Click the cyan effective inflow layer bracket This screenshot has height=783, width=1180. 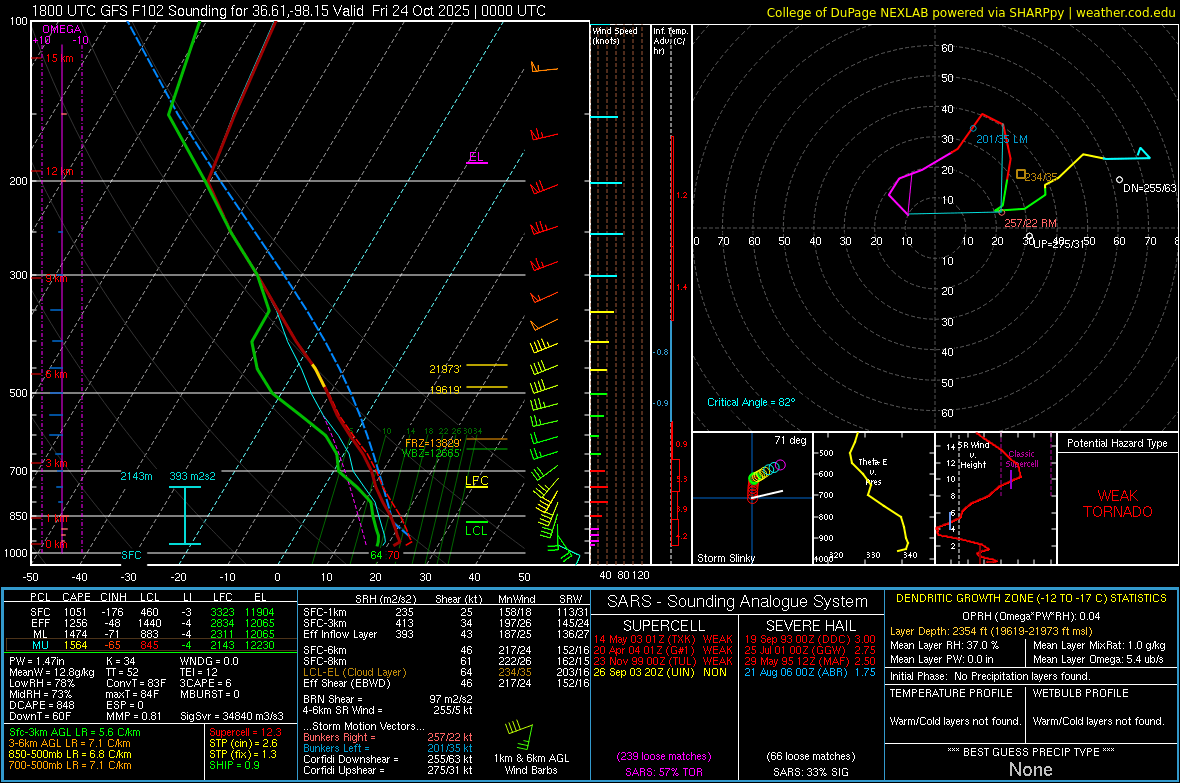[184, 516]
